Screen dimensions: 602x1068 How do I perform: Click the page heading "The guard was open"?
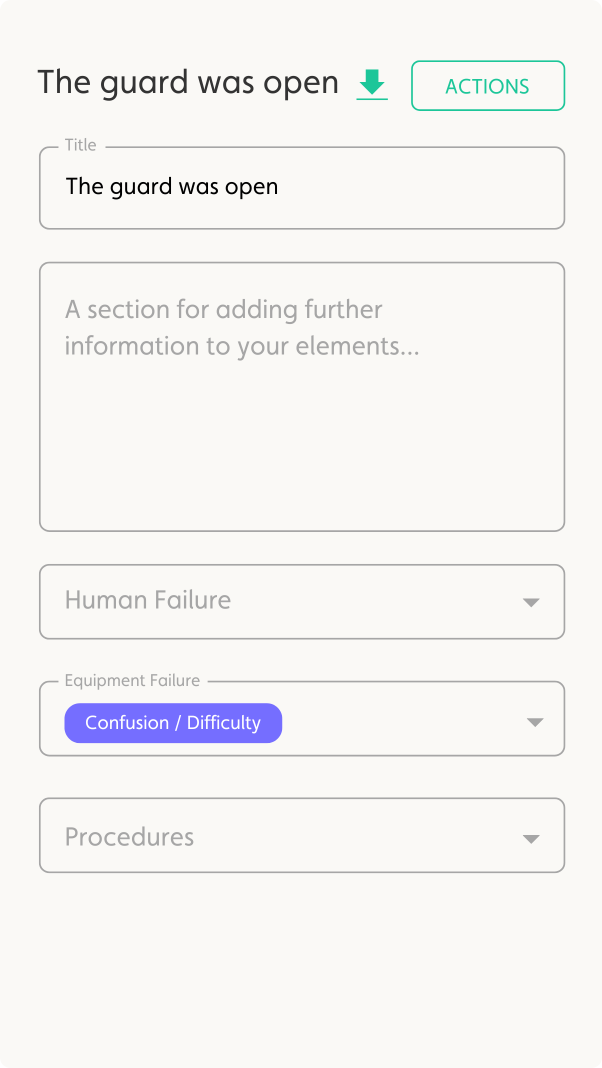(188, 83)
